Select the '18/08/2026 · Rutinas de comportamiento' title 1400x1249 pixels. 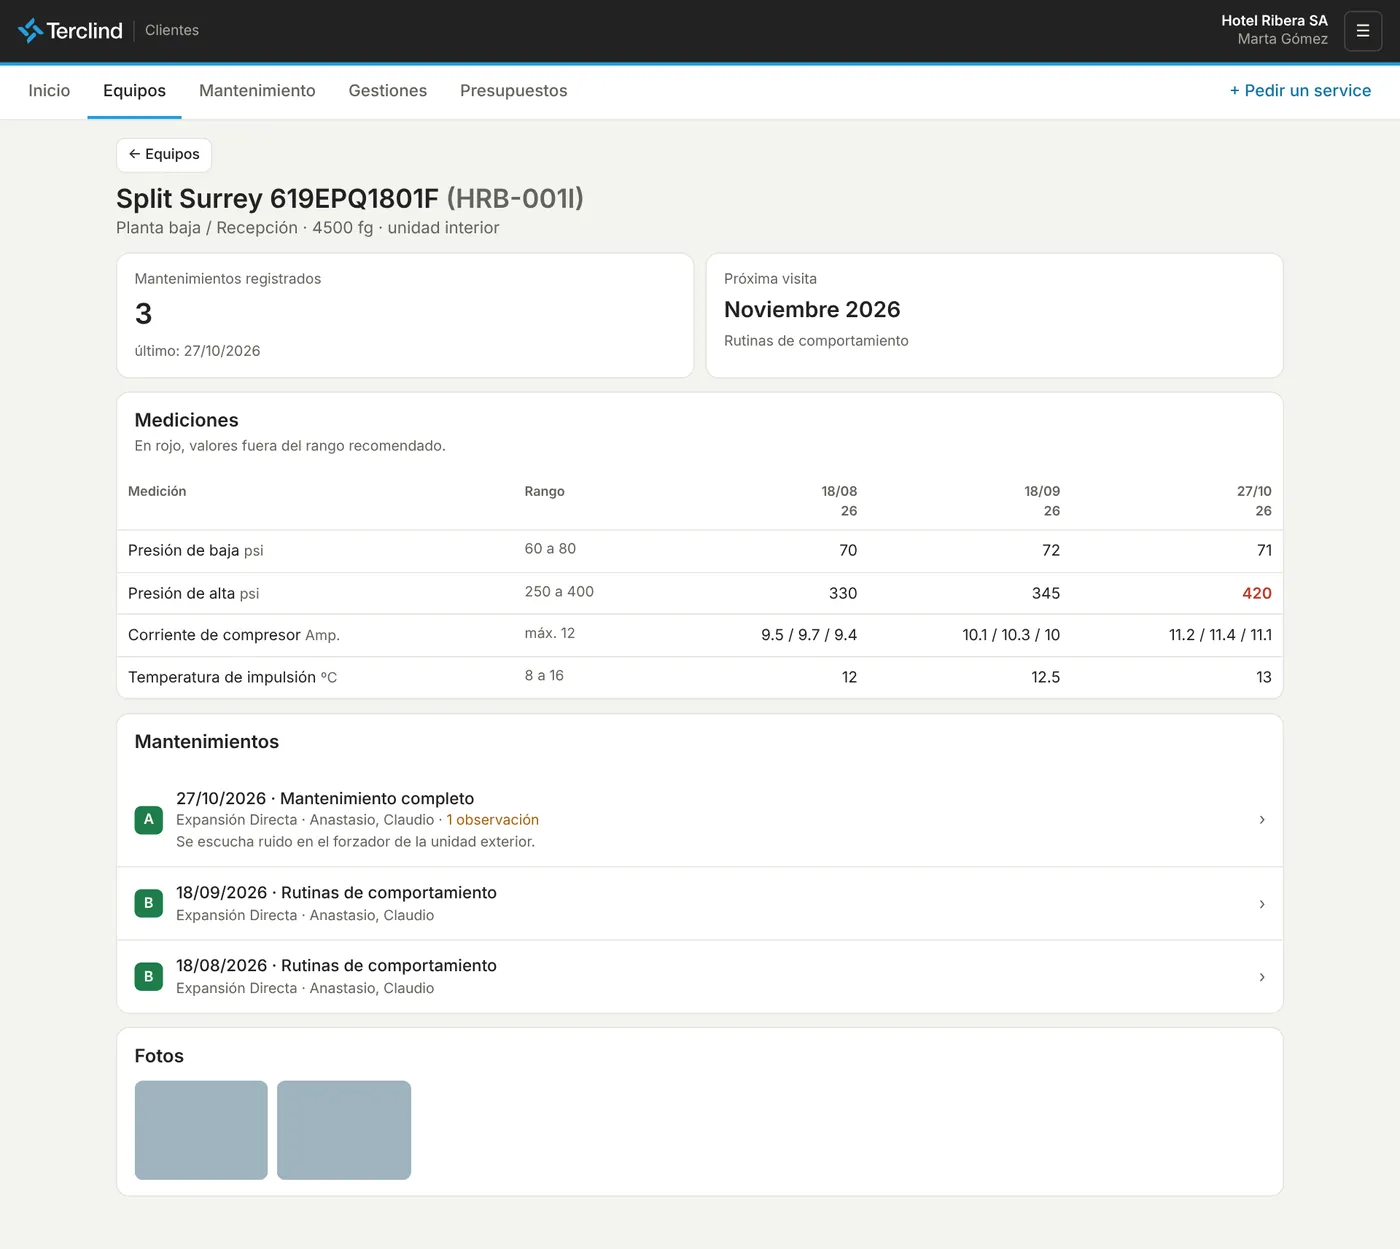tap(336, 965)
